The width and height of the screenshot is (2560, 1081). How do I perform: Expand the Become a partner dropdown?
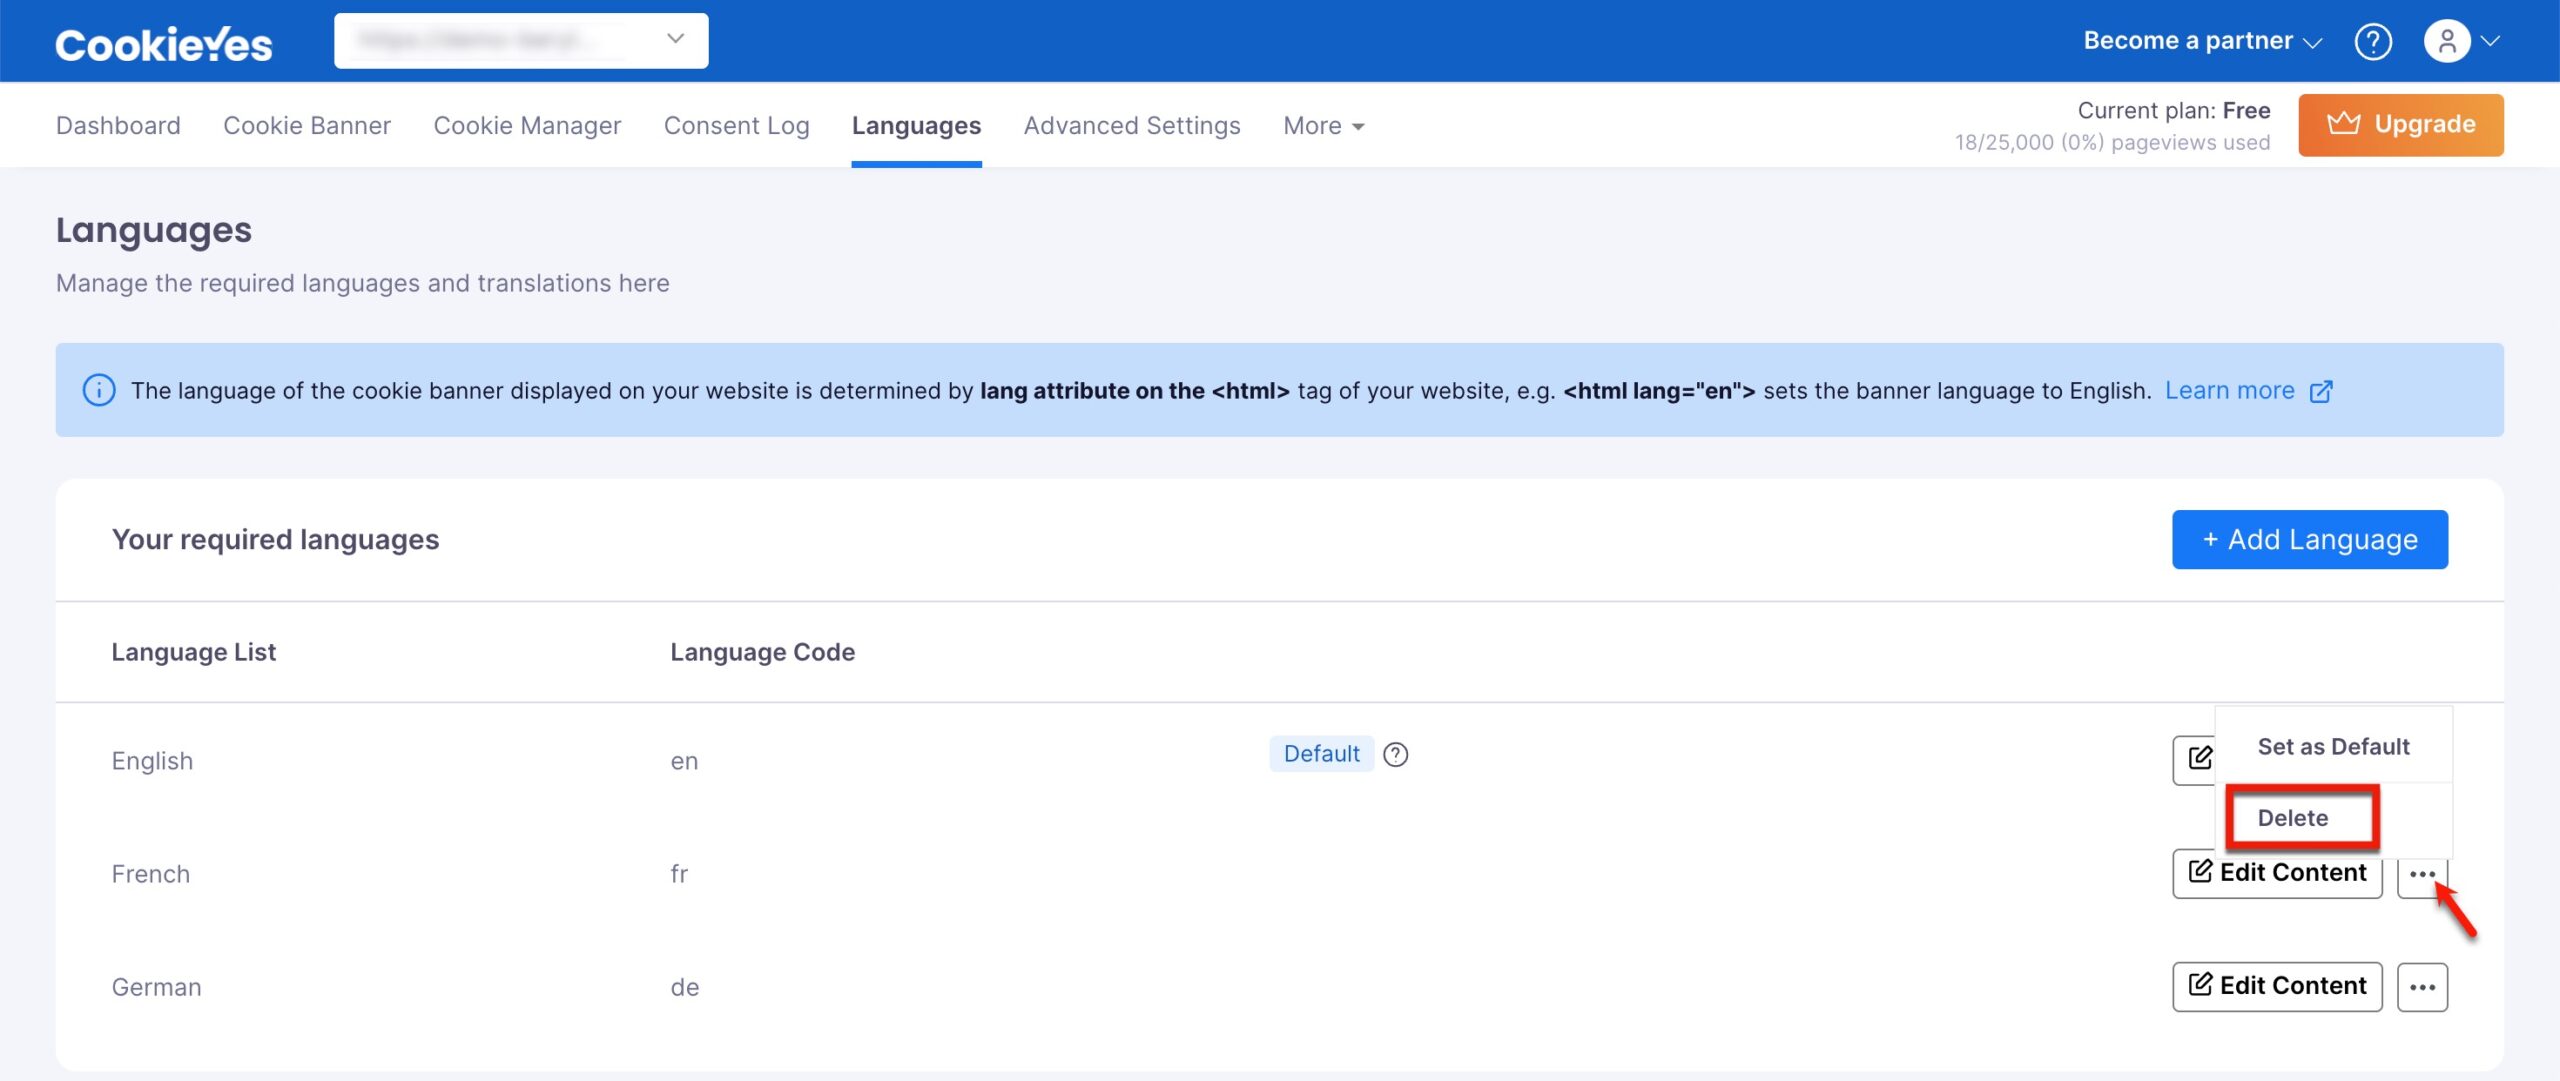click(x=2202, y=39)
